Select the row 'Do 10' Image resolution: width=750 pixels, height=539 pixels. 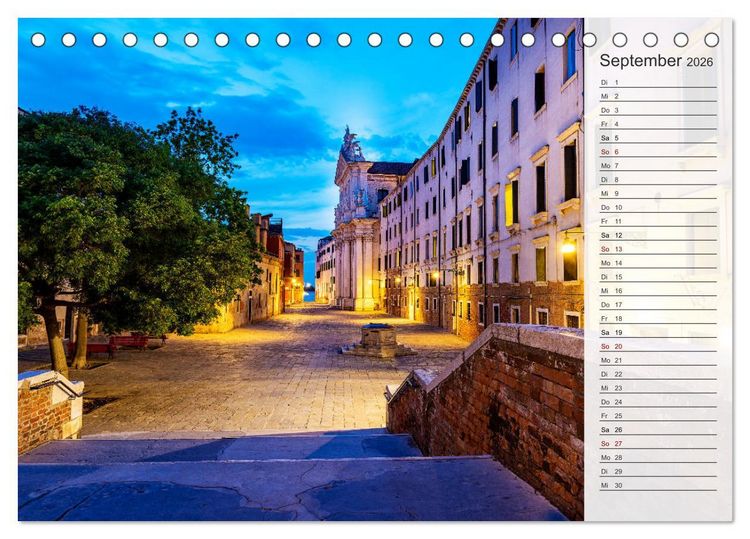click(x=658, y=207)
